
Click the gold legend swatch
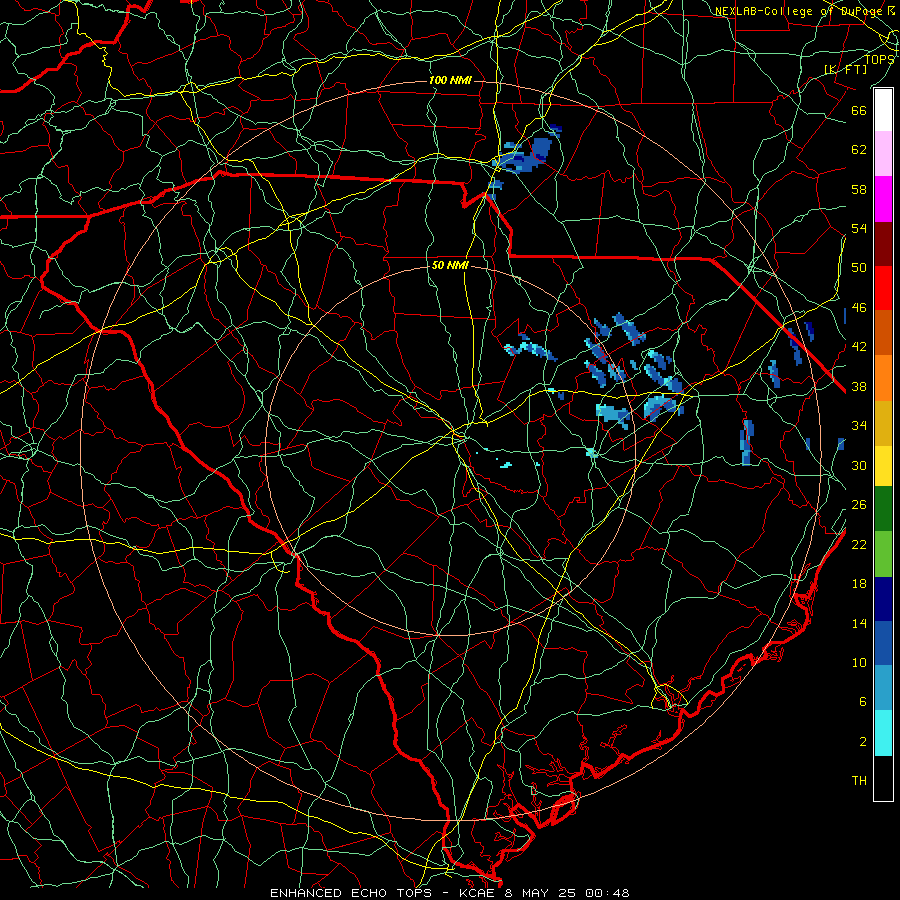pos(883,423)
